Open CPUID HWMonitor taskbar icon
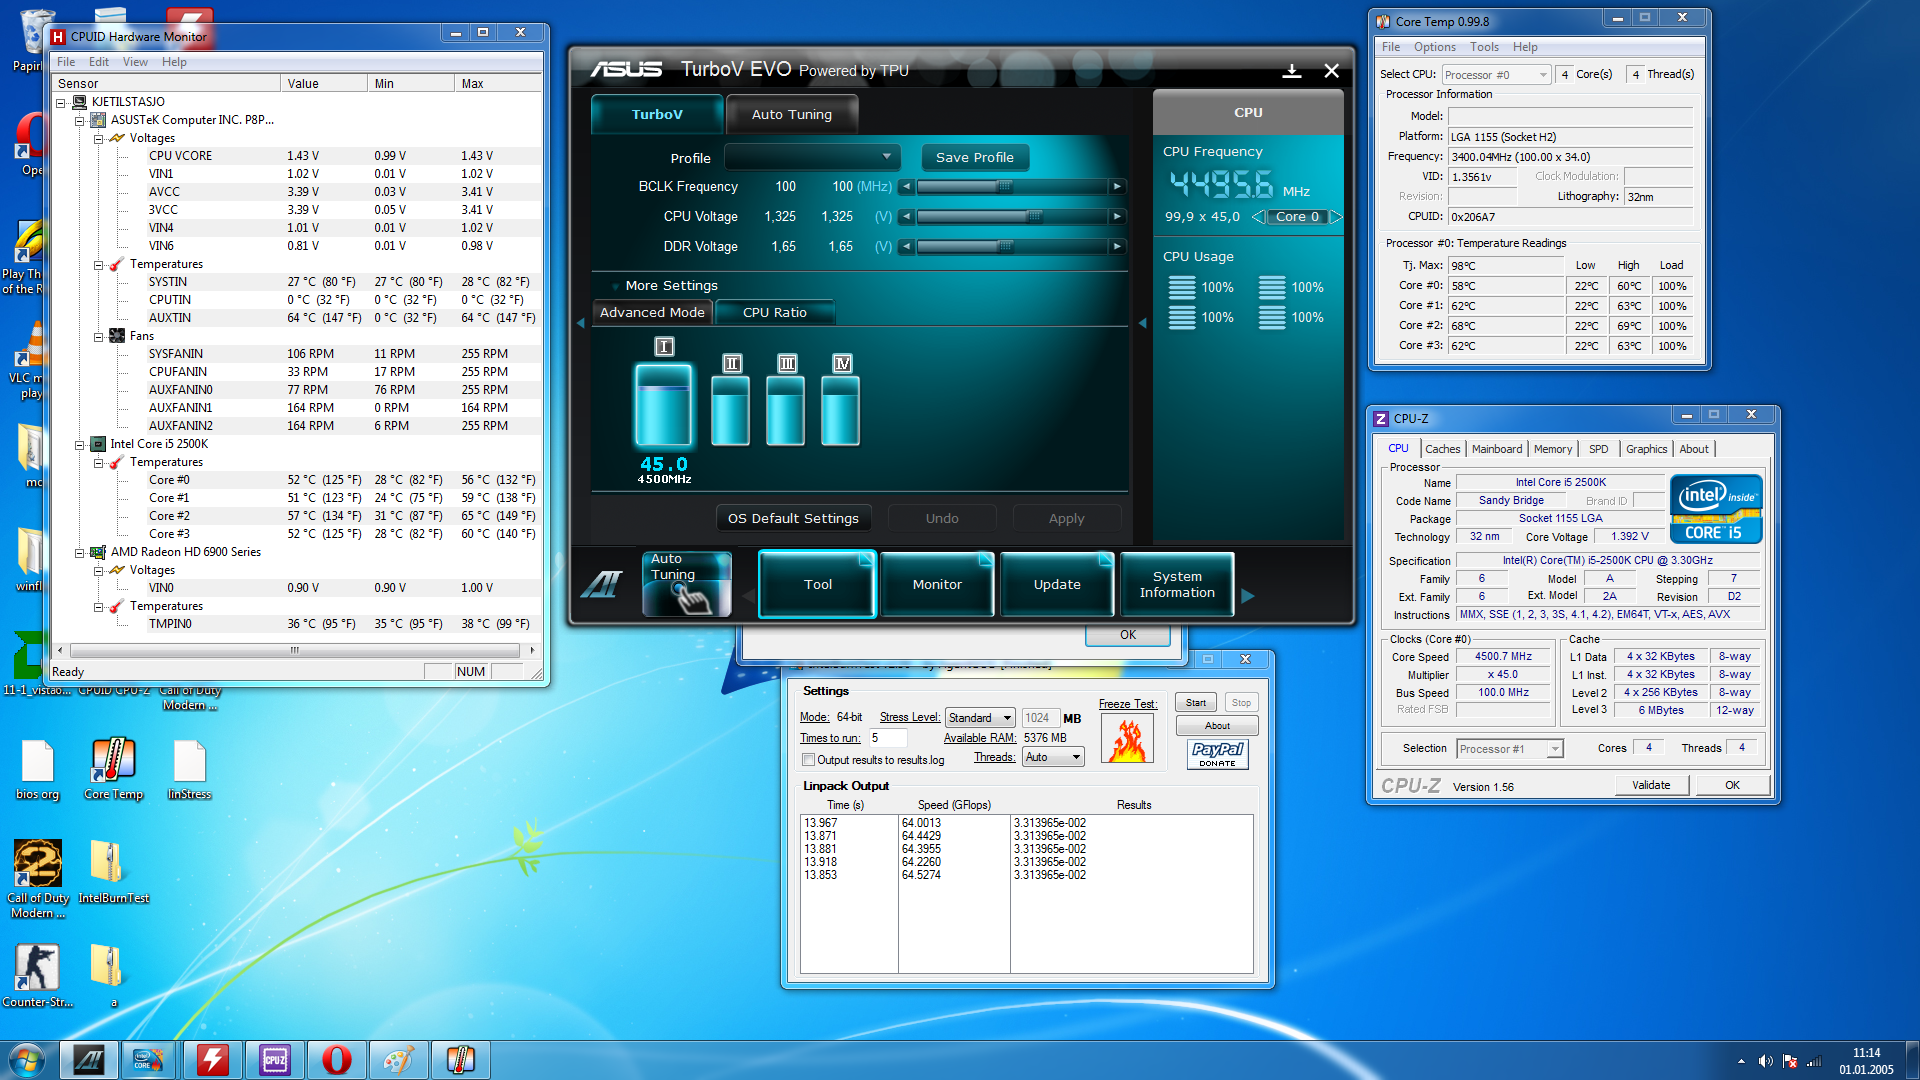This screenshot has width=1920, height=1080. tap(212, 1060)
